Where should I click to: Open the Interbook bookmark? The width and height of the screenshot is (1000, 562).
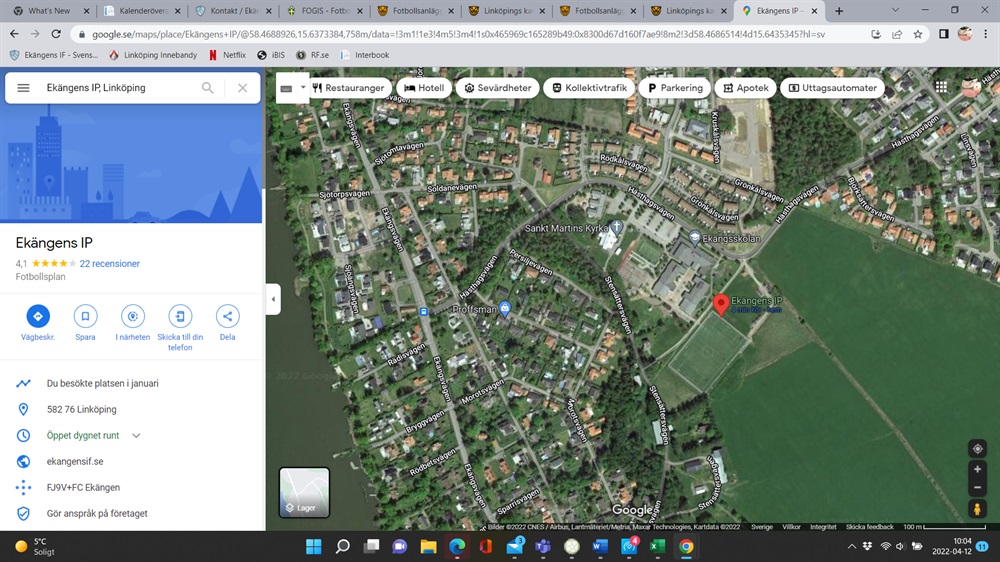pos(365,55)
